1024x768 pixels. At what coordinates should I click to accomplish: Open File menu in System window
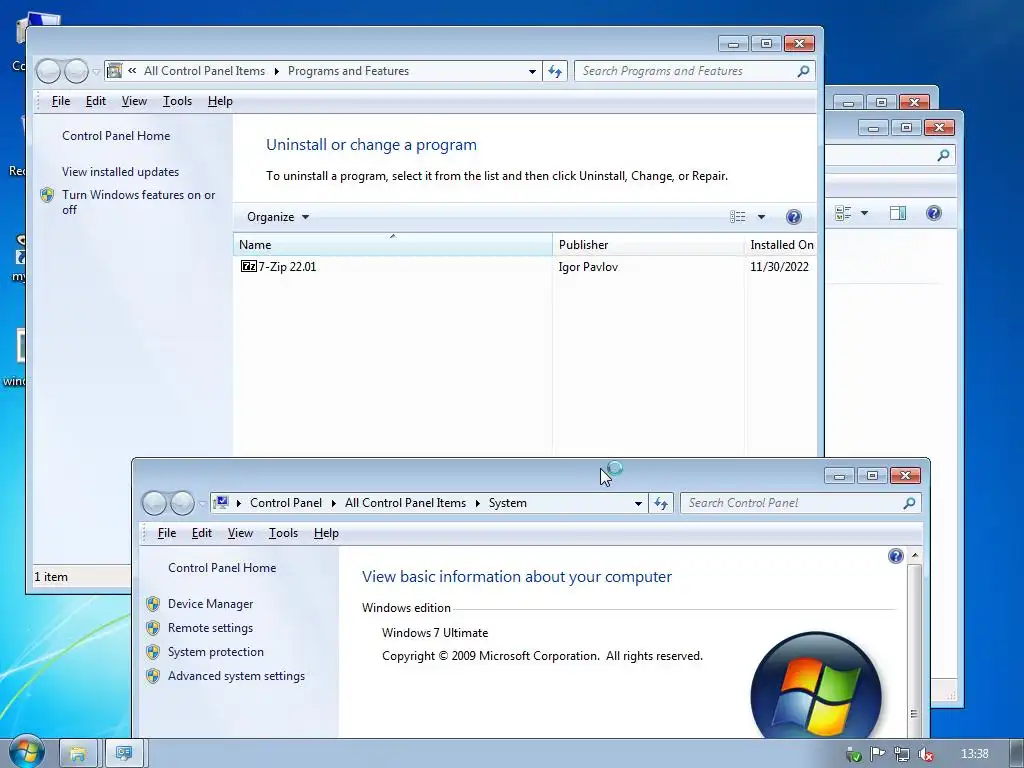[167, 534]
